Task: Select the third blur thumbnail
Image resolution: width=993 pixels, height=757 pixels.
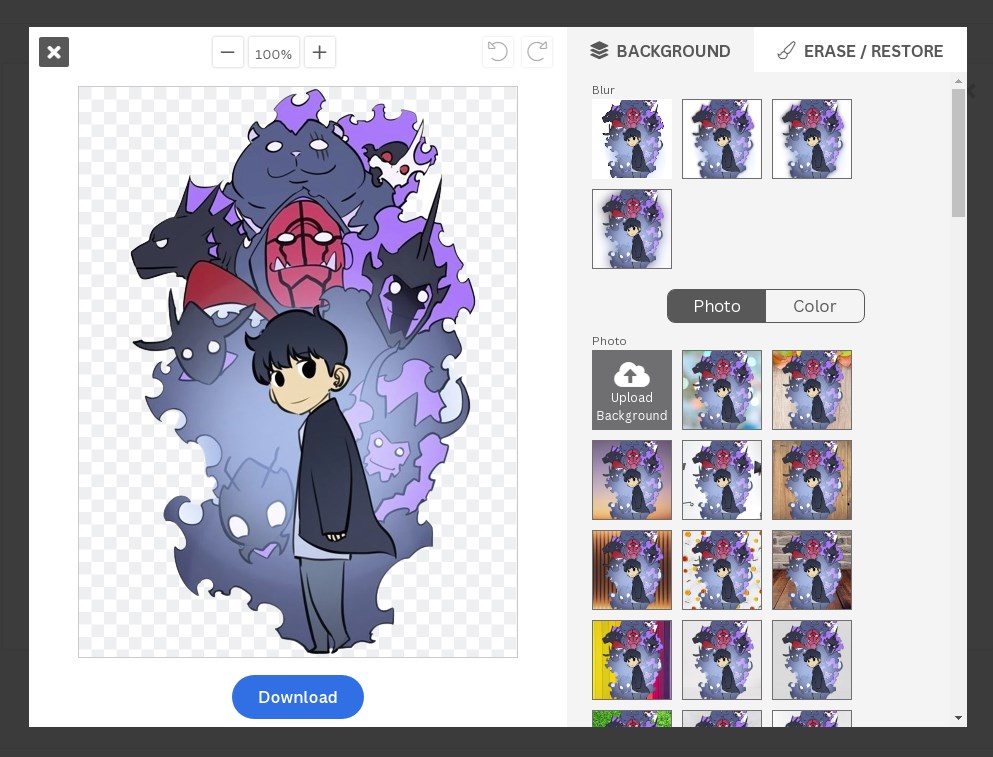Action: click(x=811, y=139)
